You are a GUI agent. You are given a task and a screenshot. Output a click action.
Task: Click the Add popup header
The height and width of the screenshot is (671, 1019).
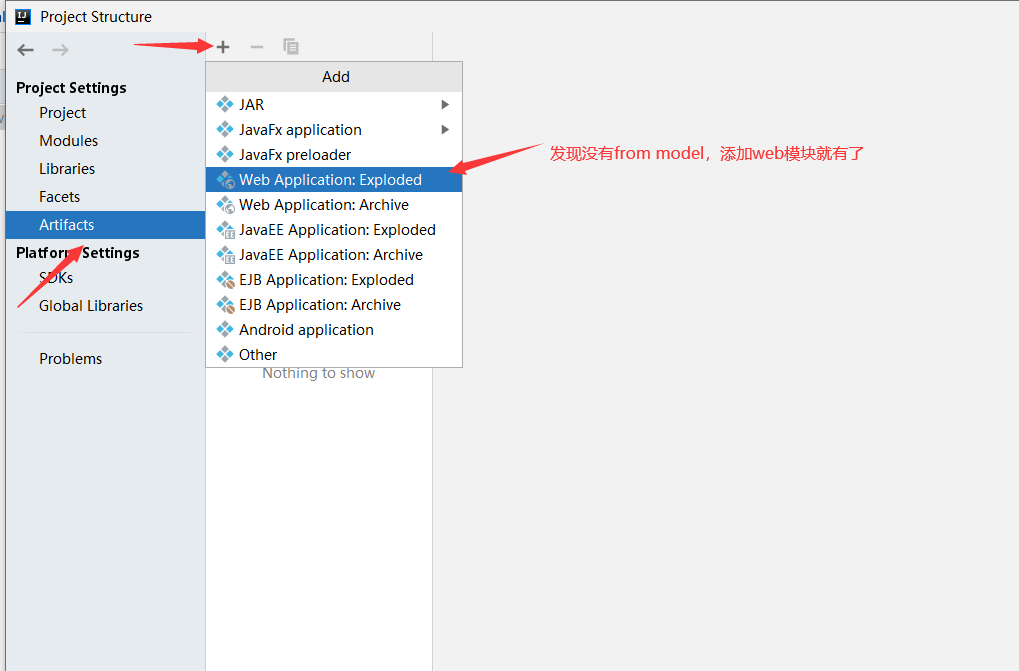334,77
